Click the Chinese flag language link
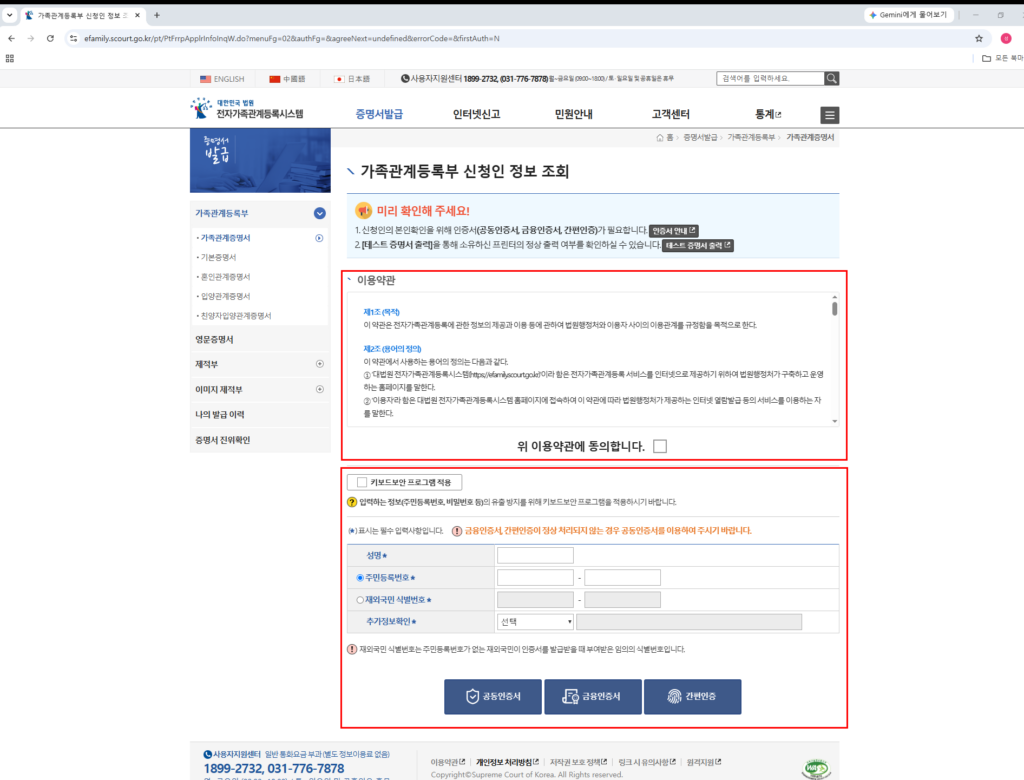 coord(287,79)
